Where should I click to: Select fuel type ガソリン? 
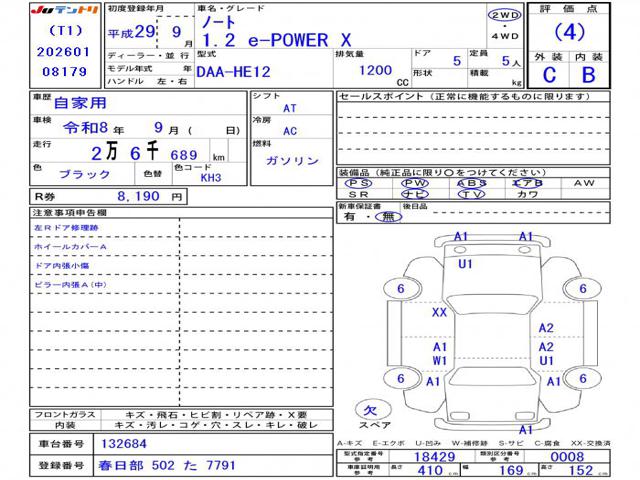[x=292, y=160]
